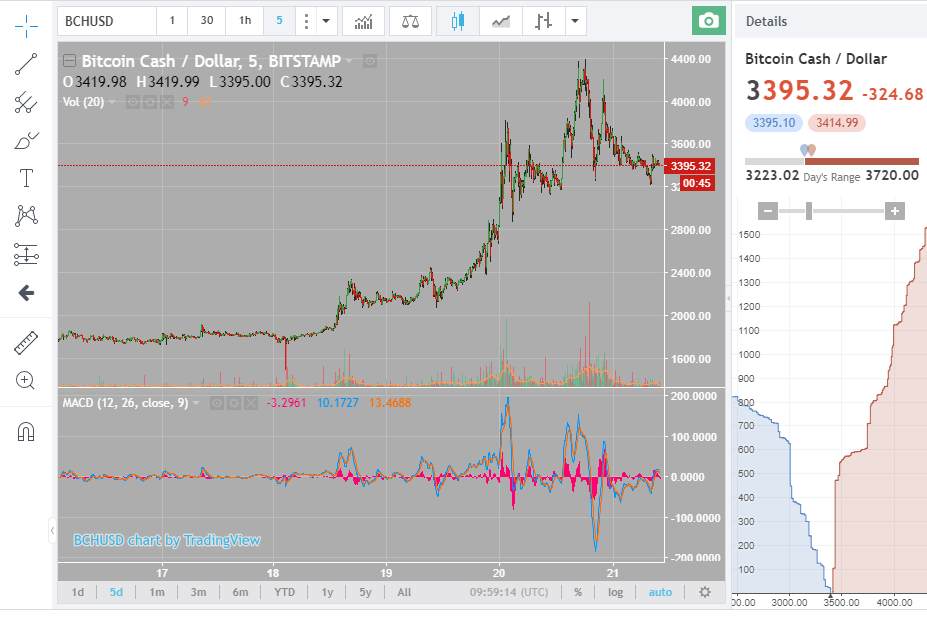Select the crosshair cursor tool
The image size is (927, 624).
(27, 25)
